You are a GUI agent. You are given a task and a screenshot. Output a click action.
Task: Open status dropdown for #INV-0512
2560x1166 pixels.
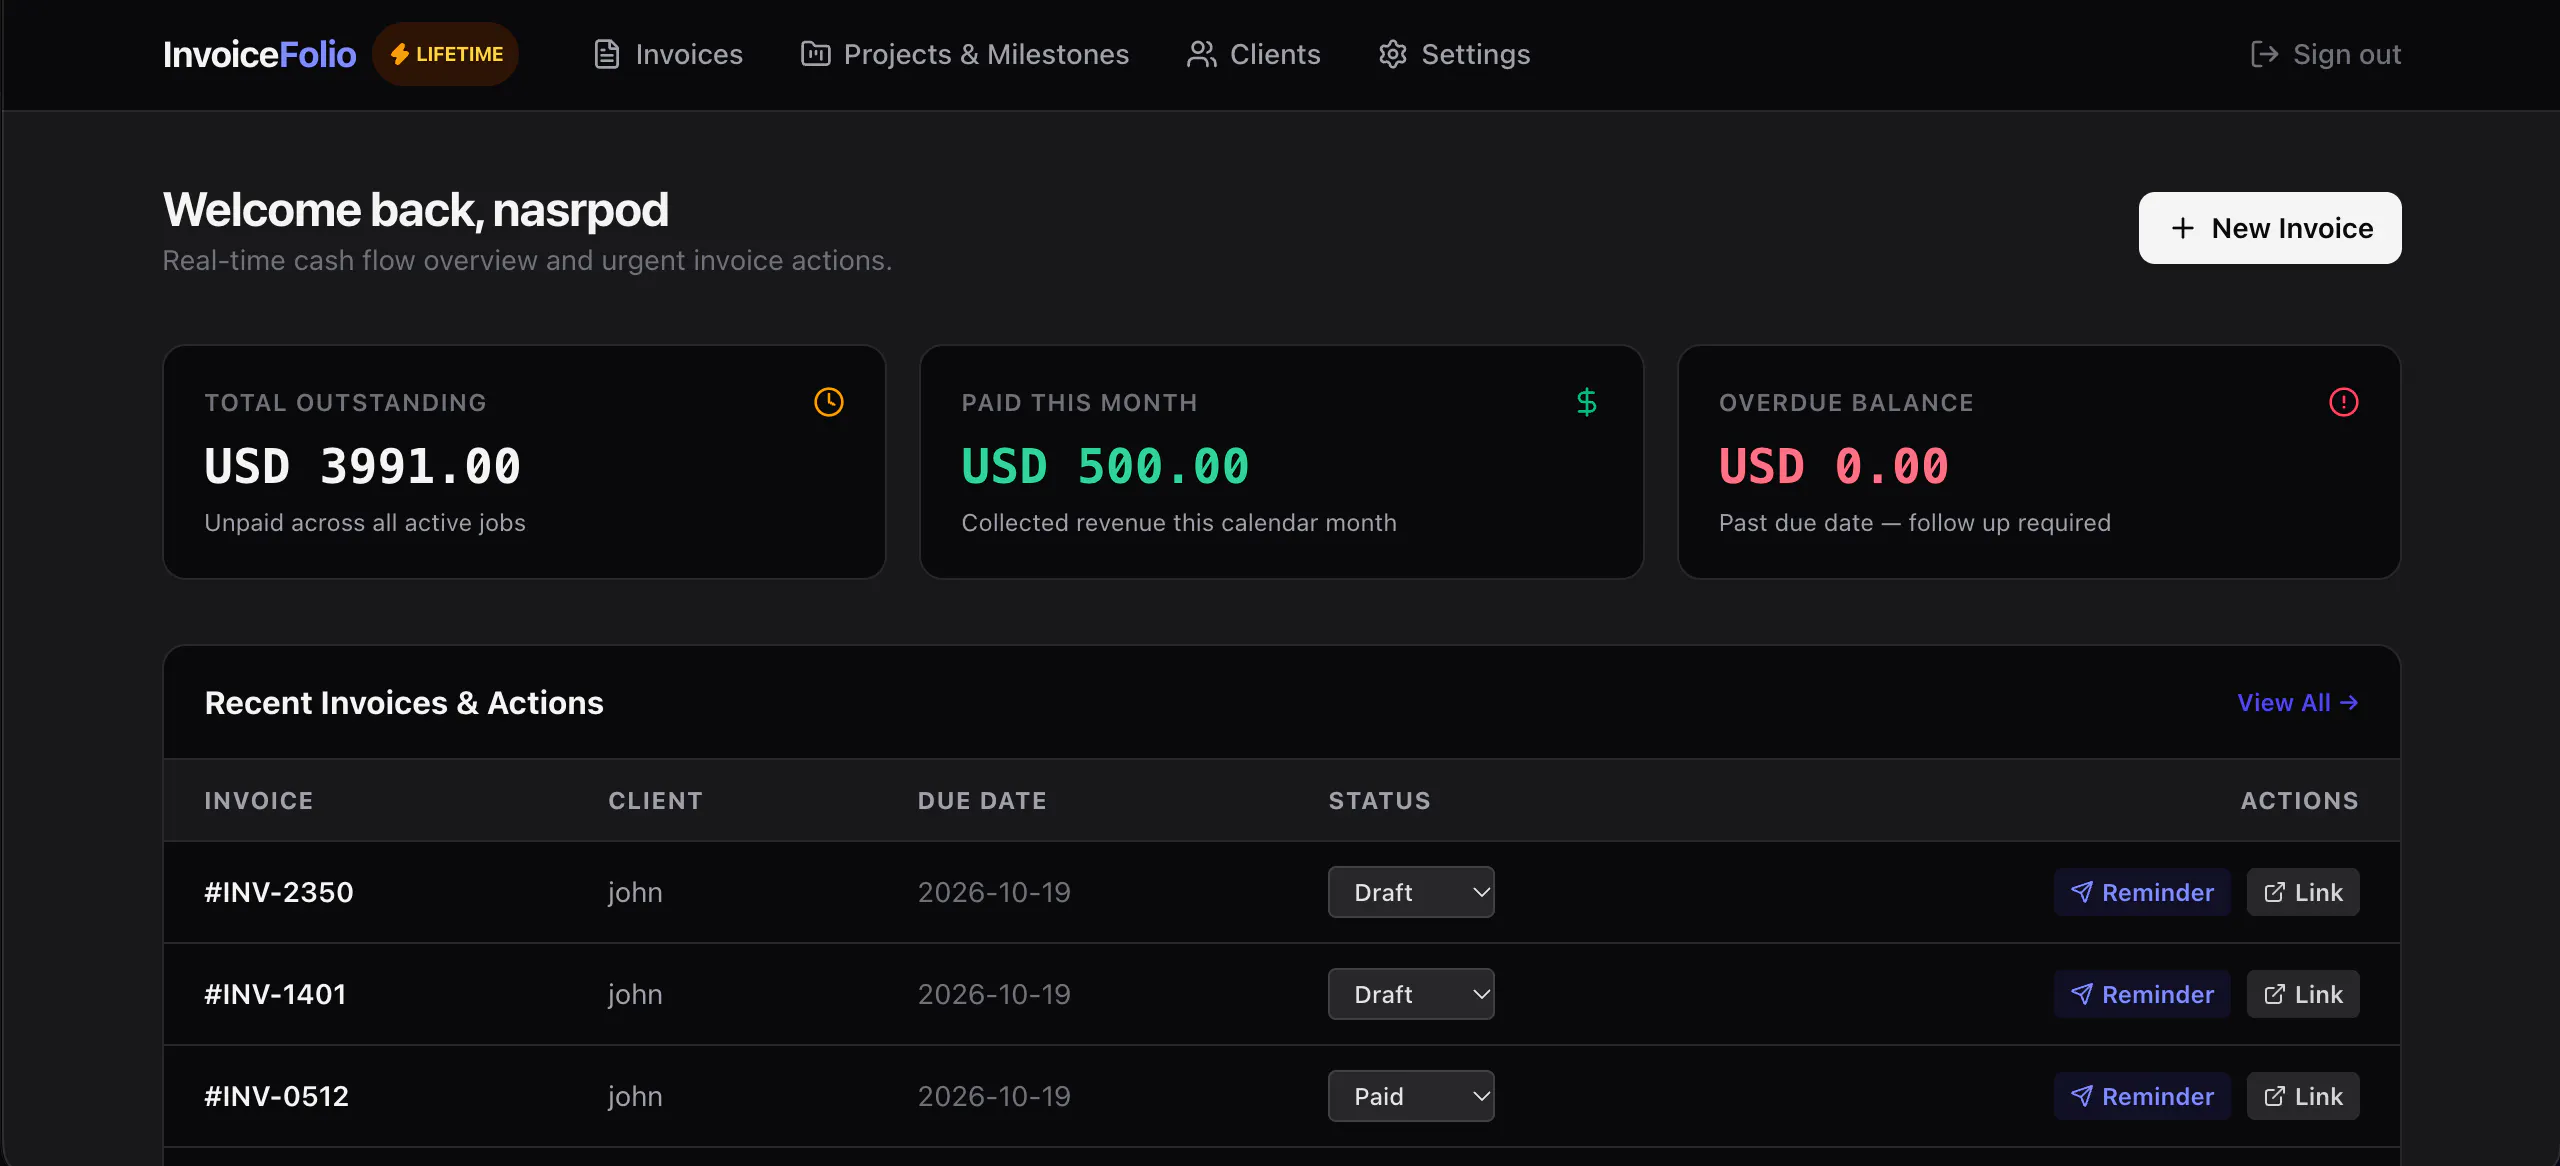point(1411,1096)
